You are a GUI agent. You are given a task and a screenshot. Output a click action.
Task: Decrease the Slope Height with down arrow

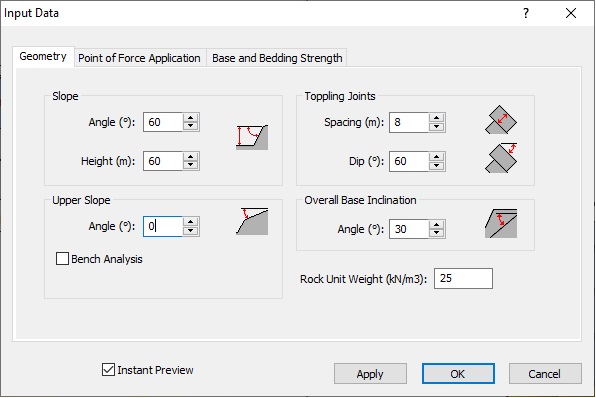pyautogui.click(x=190, y=166)
